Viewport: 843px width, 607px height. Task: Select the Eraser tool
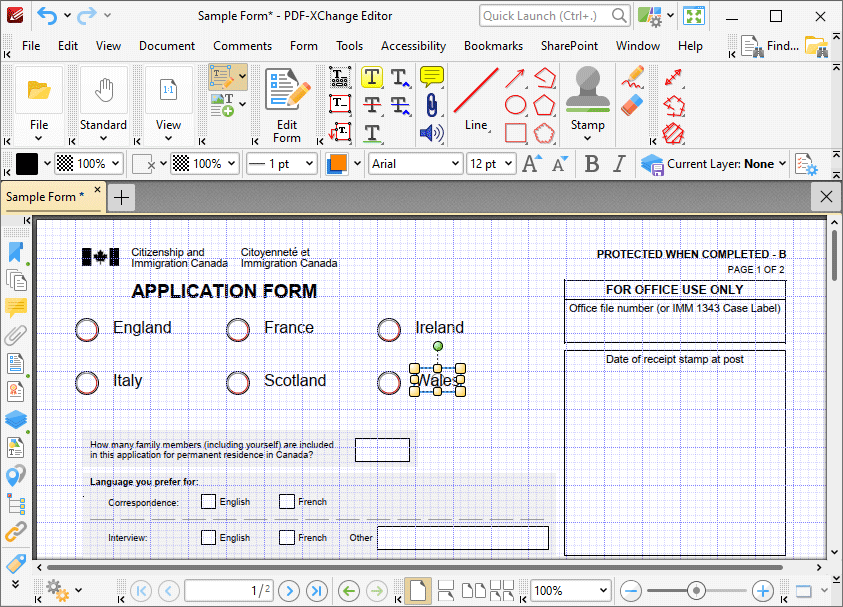[x=632, y=105]
